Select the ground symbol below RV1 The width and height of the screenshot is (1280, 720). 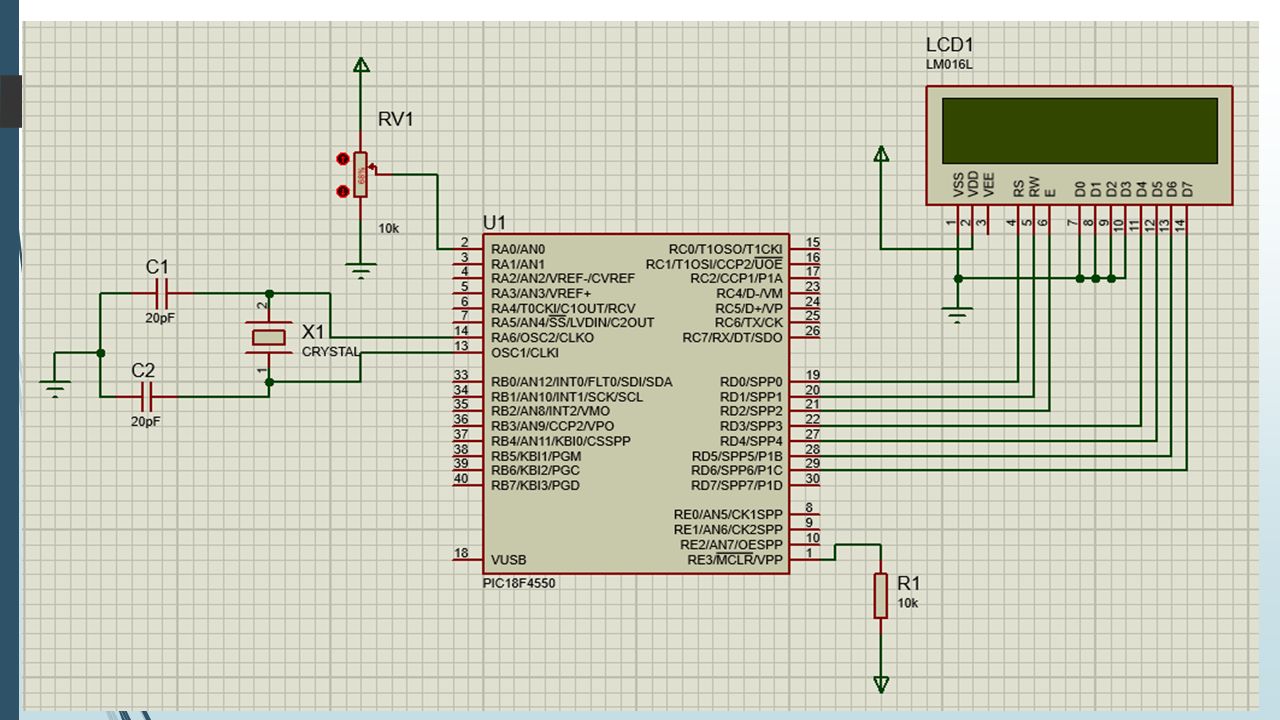361,269
